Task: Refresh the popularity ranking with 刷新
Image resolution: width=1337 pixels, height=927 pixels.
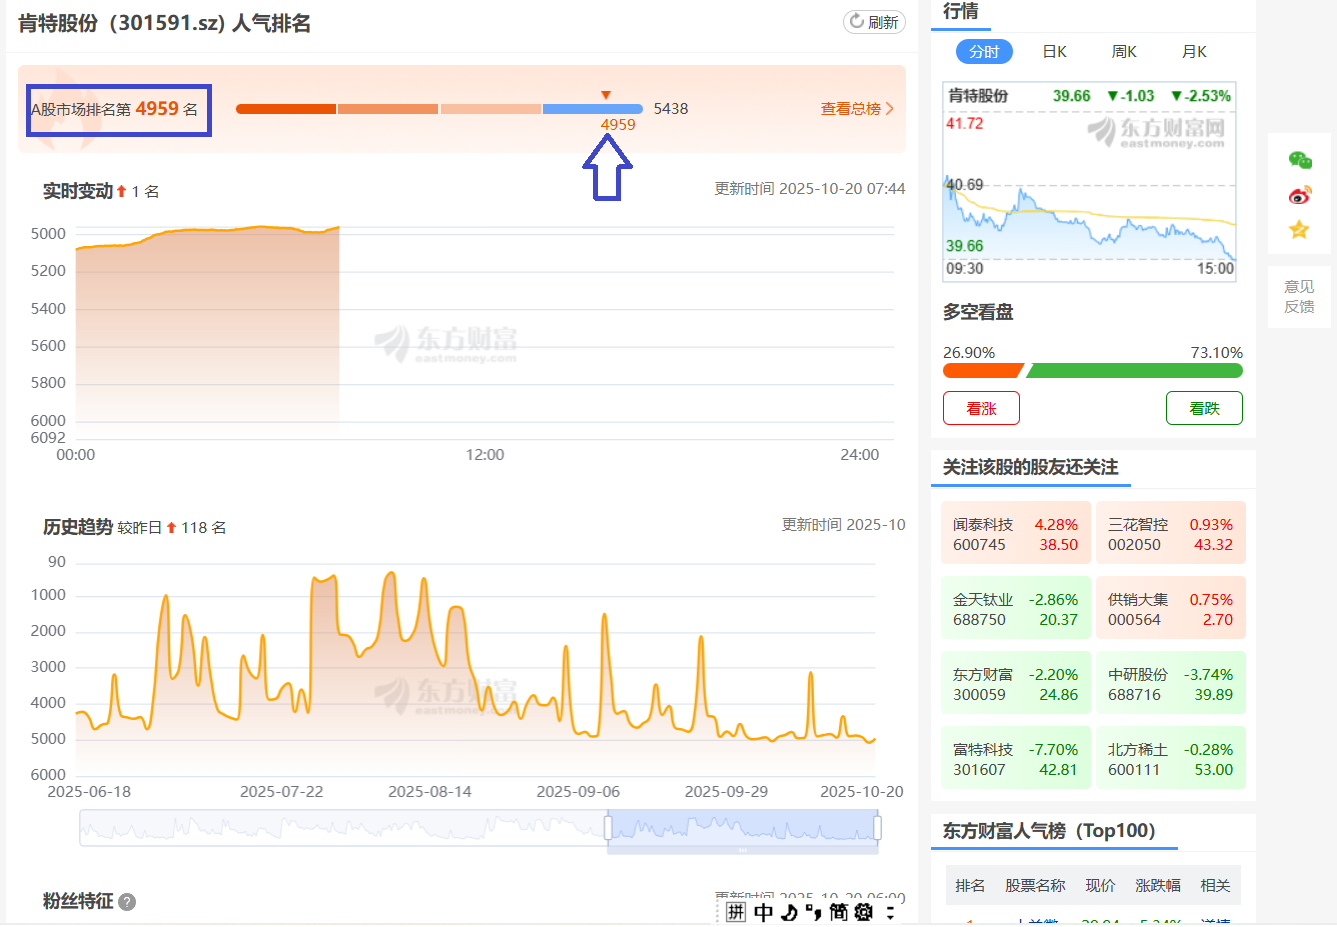Action: 874,22
